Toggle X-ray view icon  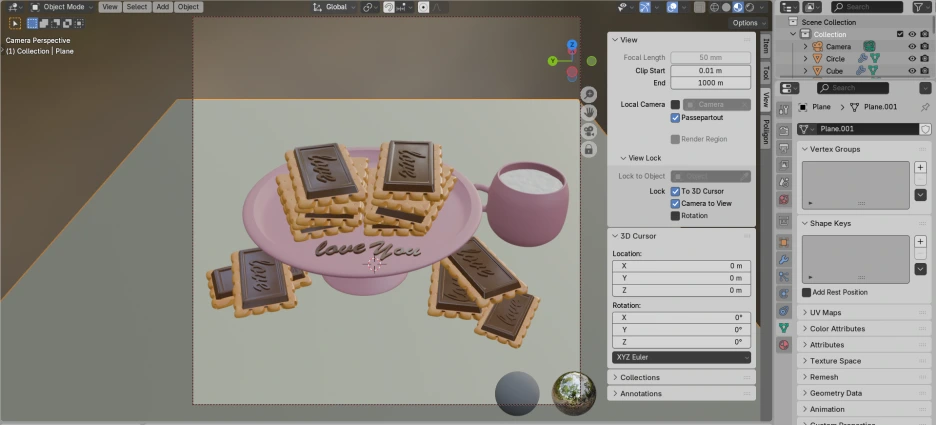[700, 7]
